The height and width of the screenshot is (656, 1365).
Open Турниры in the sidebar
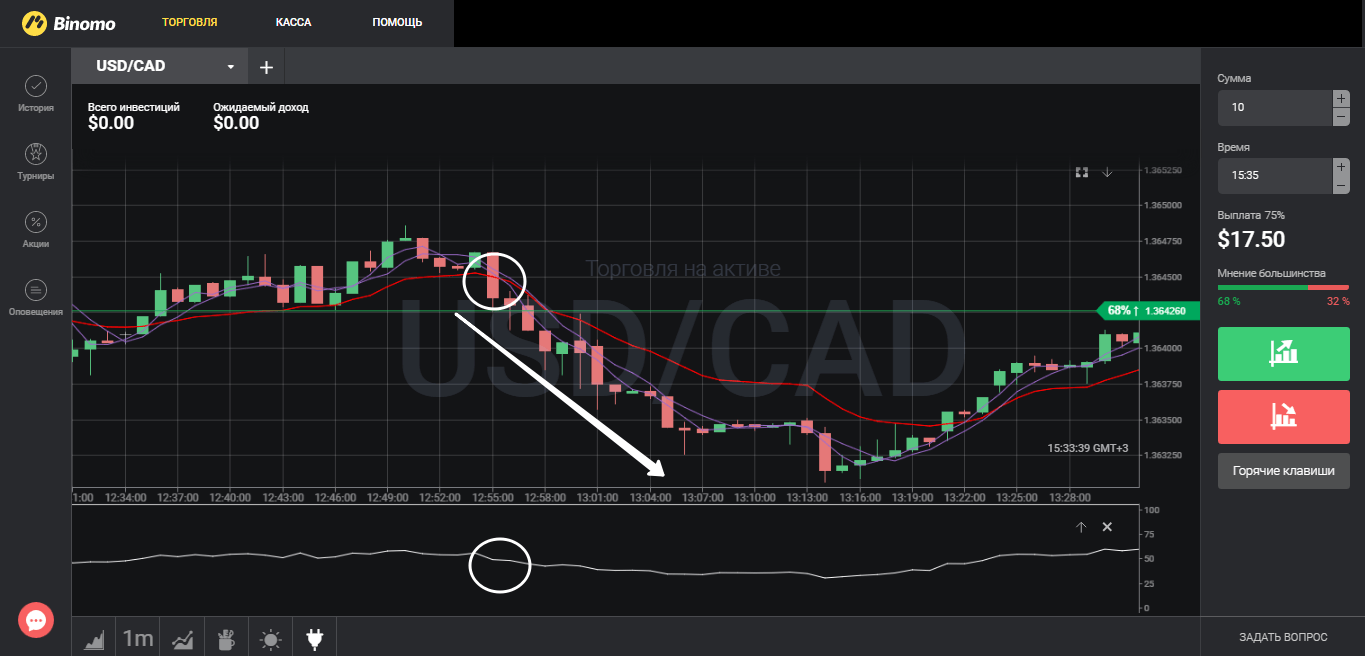click(35, 154)
